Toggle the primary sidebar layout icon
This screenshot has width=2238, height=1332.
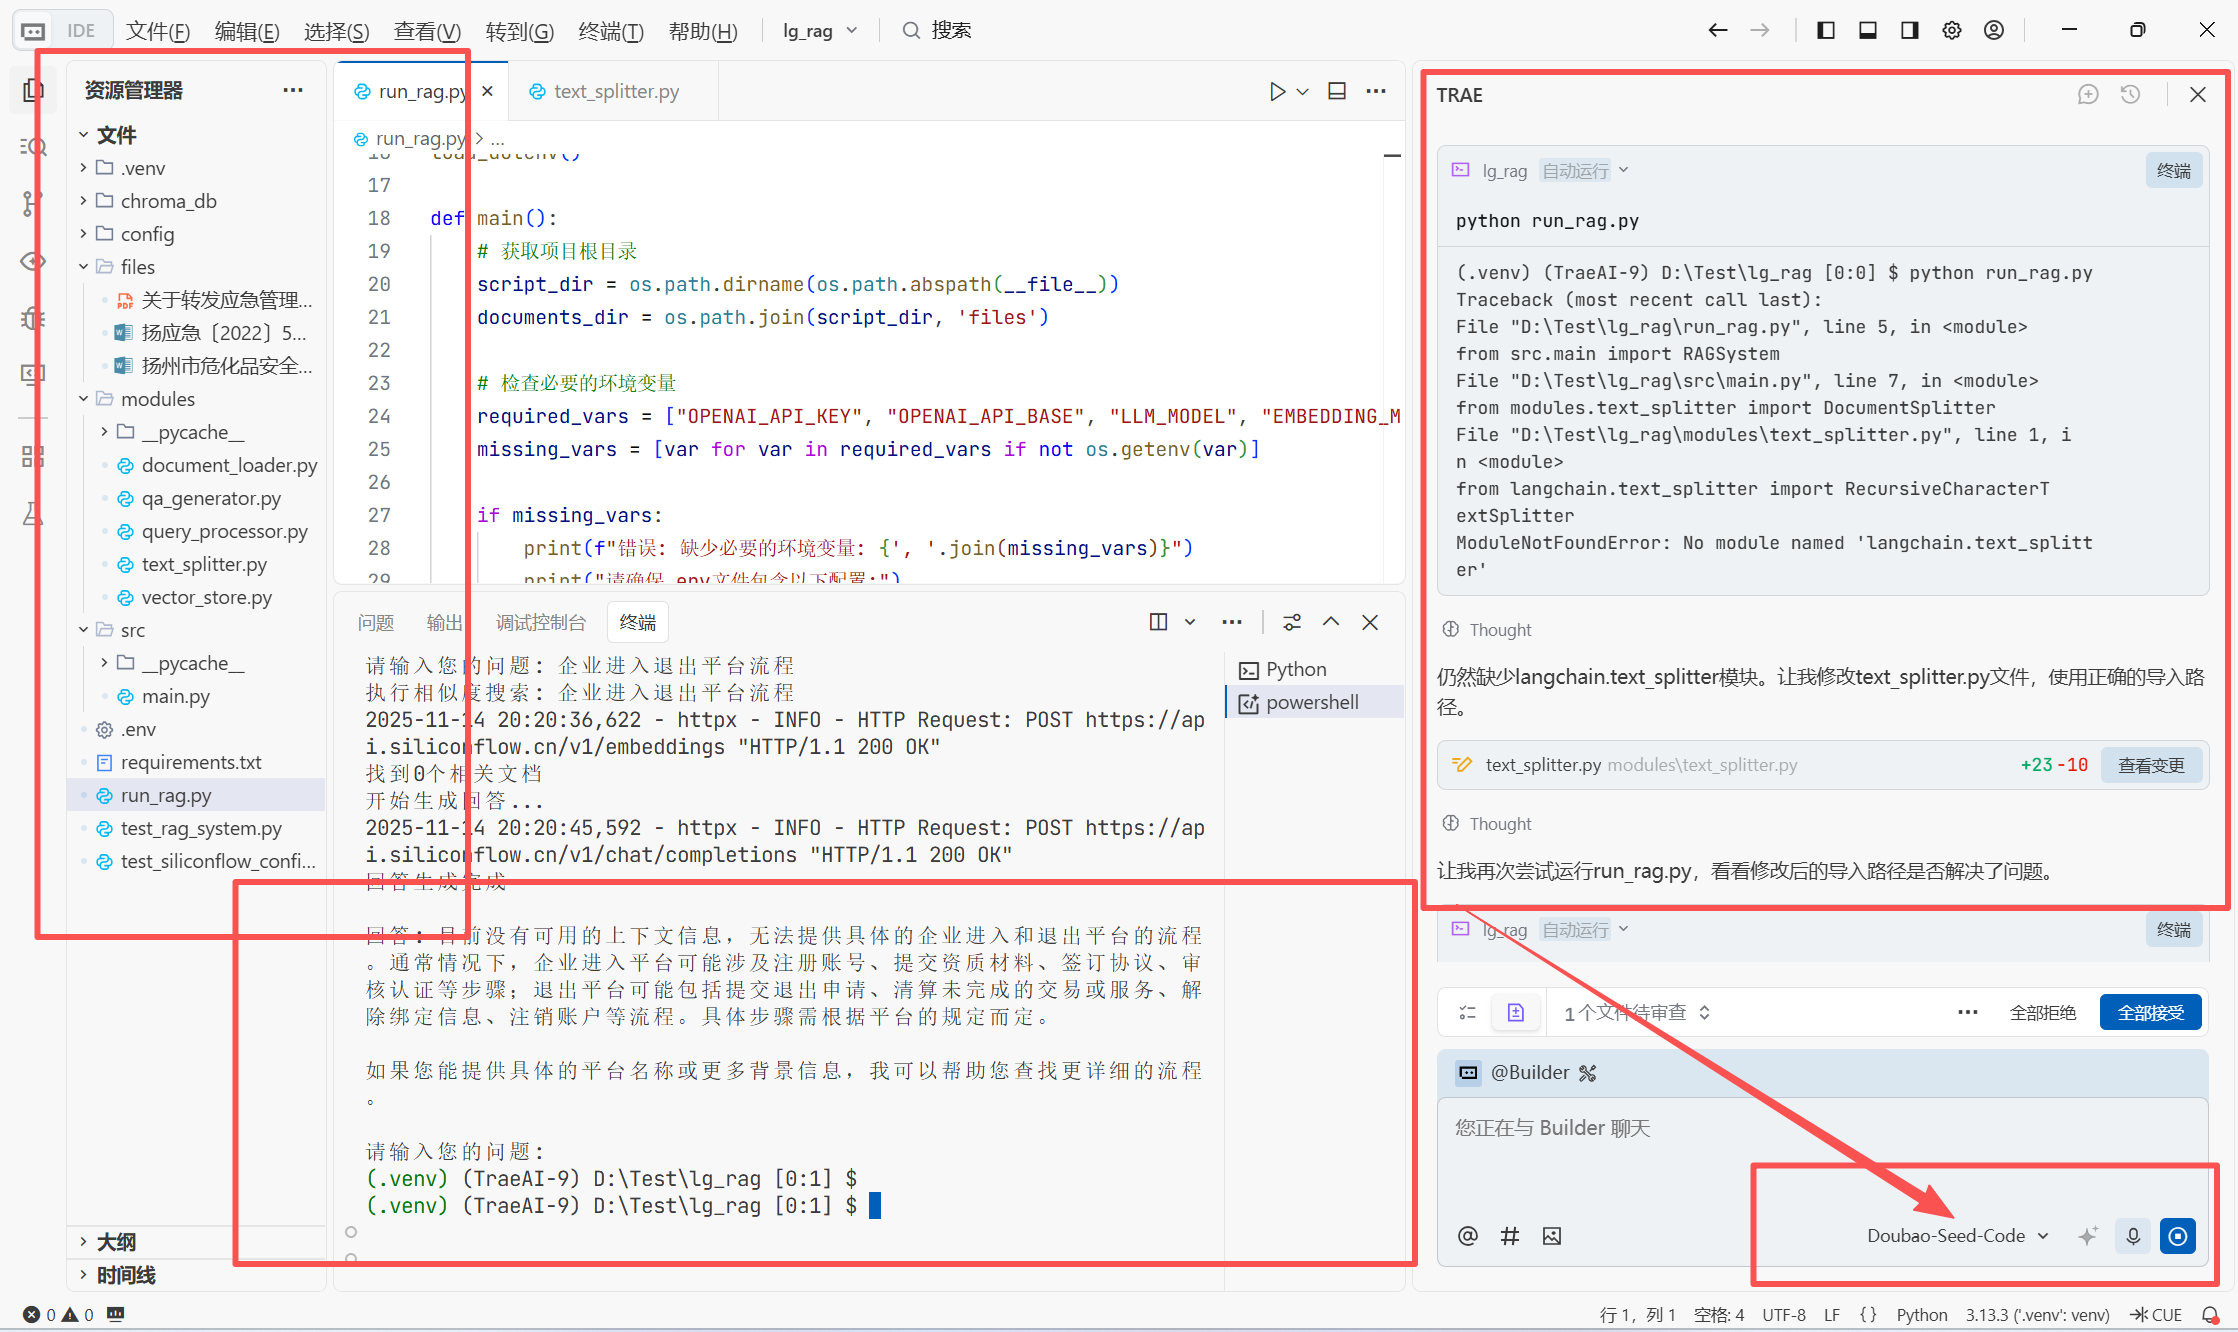1826,30
